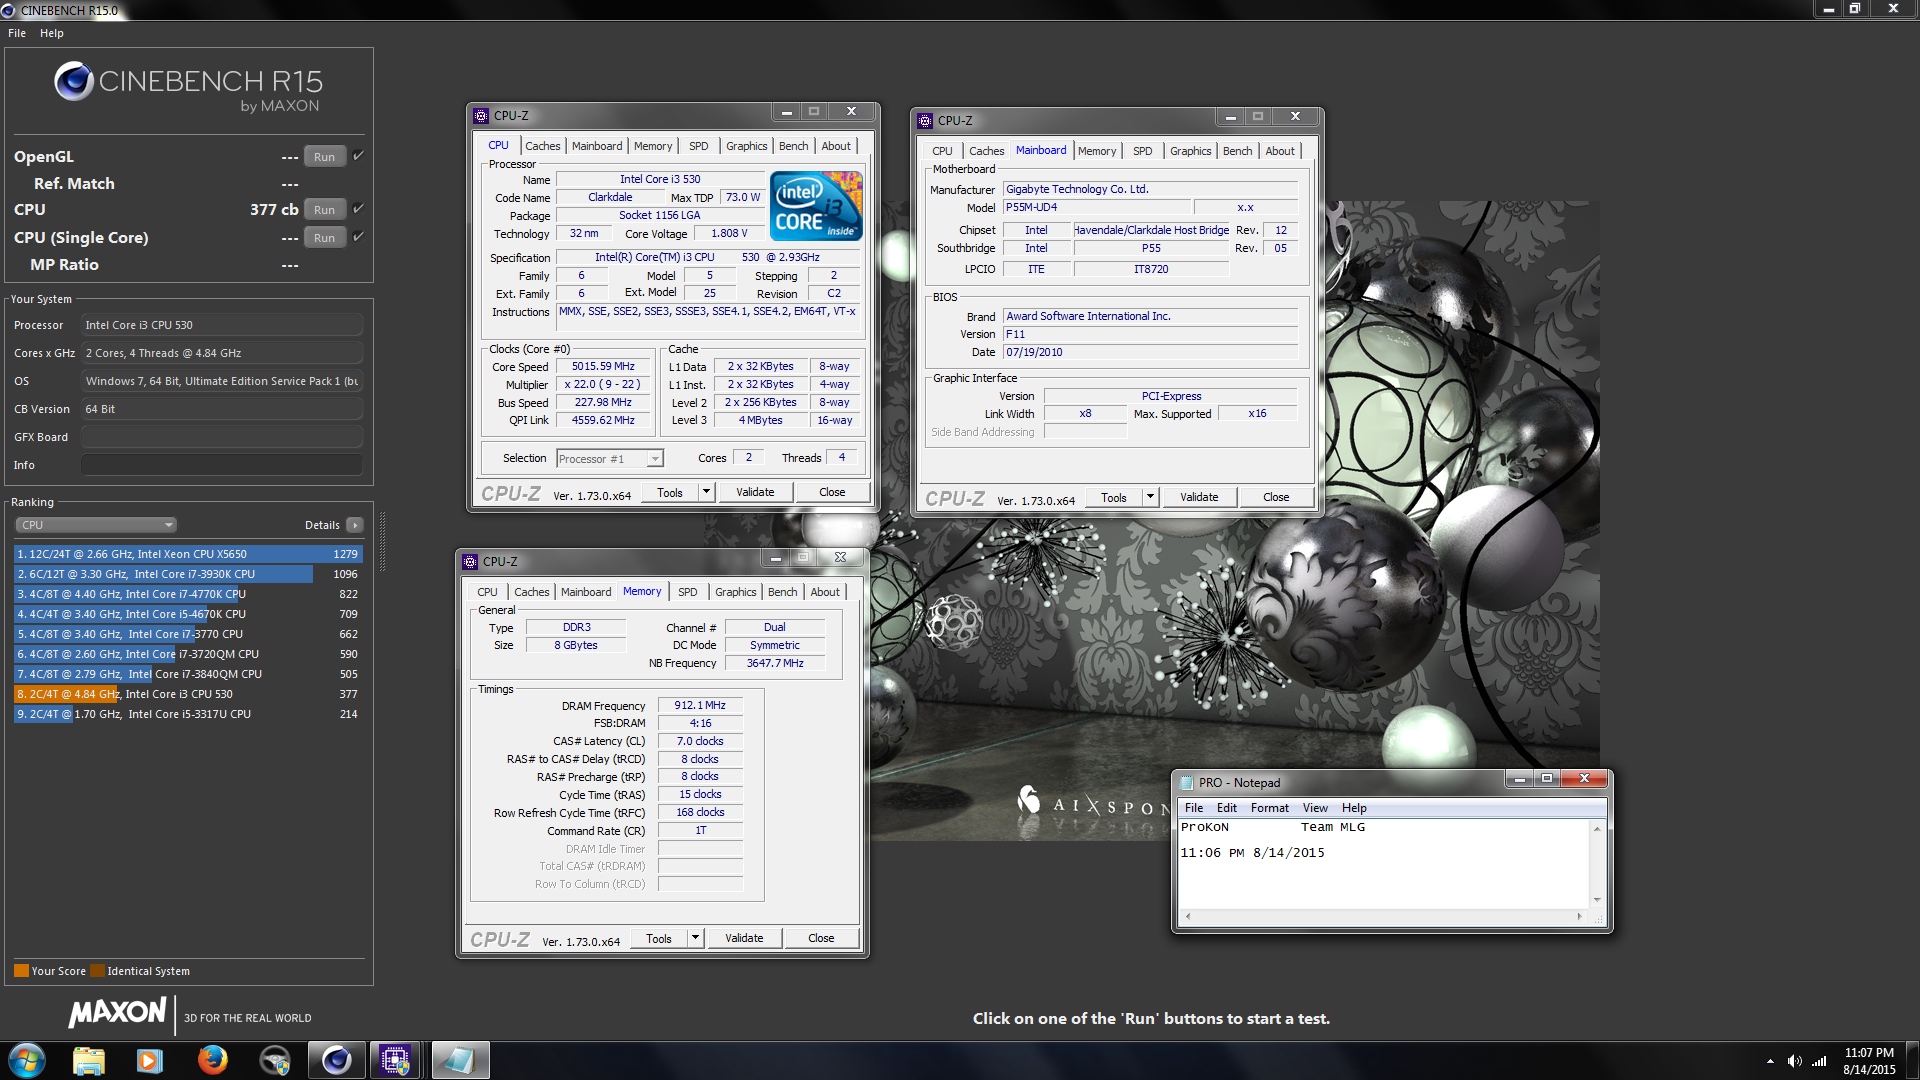Click the Notepad window title icon

1187,783
